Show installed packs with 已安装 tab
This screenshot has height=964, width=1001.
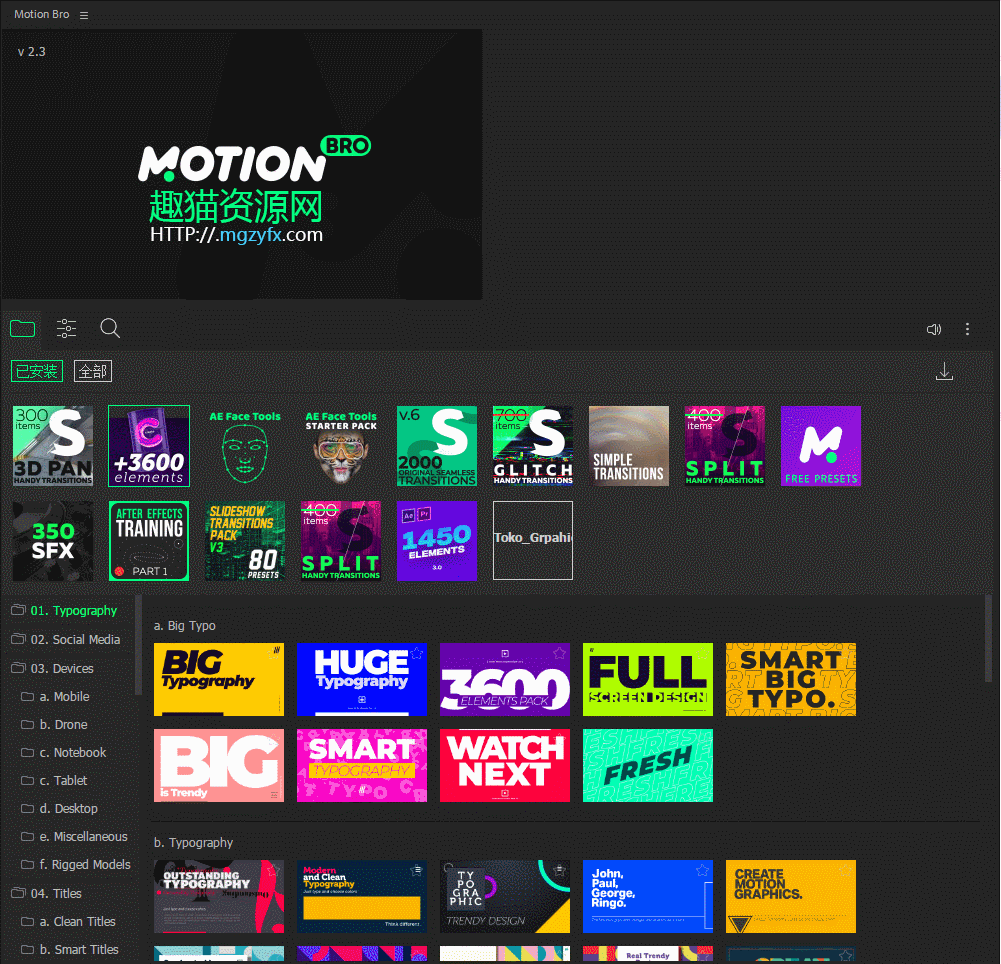click(37, 371)
